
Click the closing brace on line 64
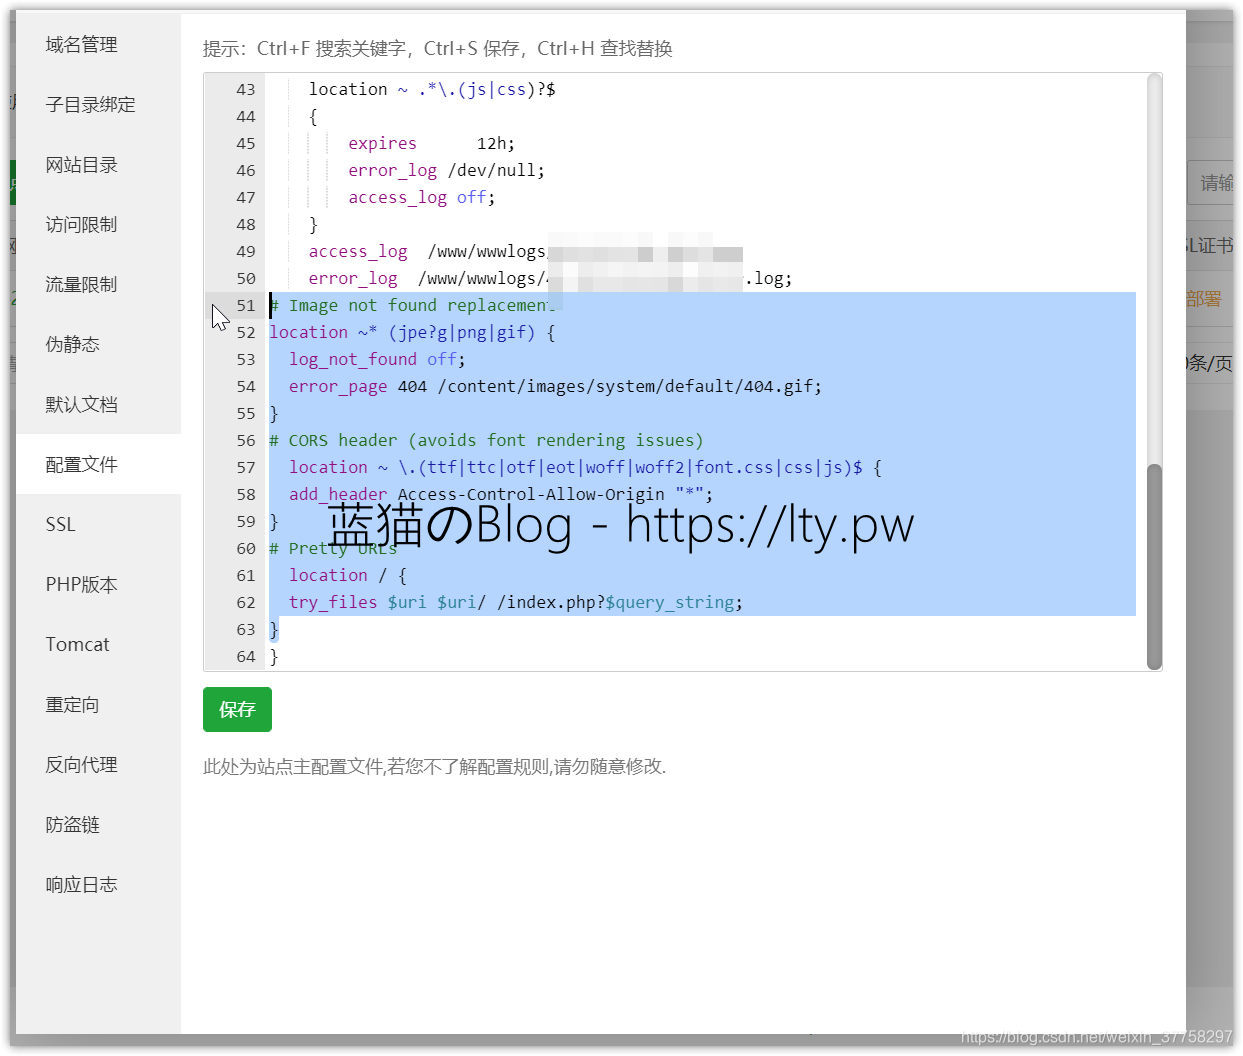click(x=274, y=656)
